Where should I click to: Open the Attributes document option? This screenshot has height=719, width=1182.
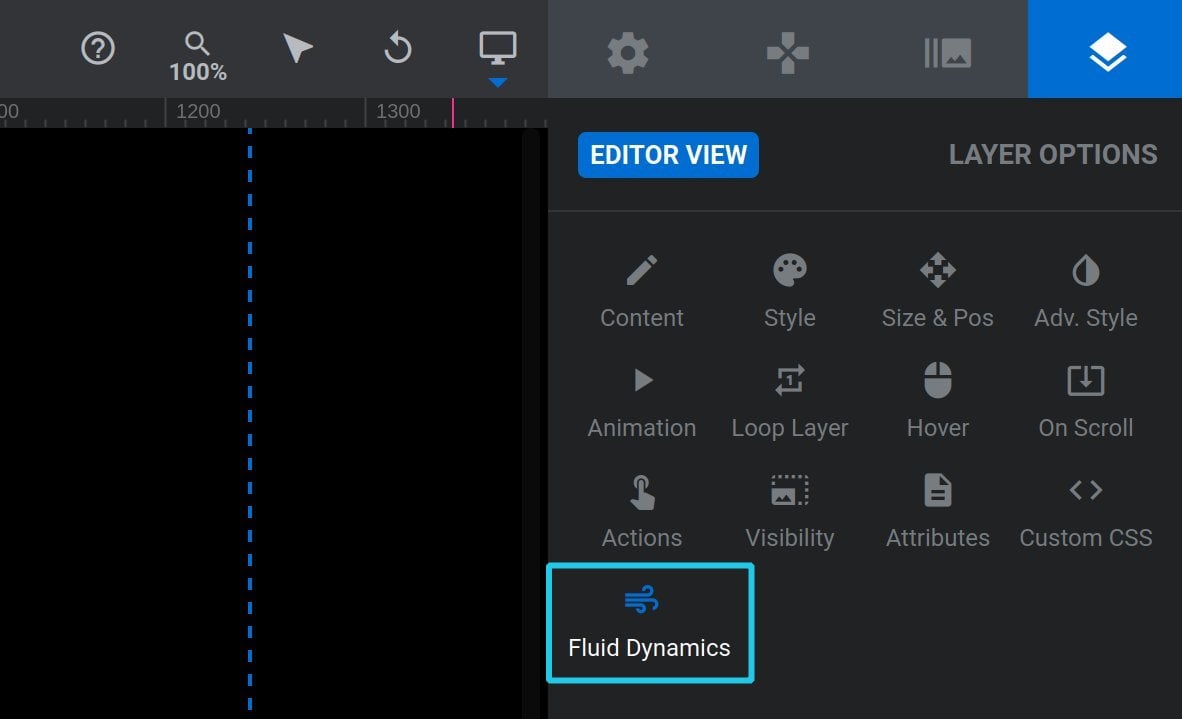click(x=937, y=512)
